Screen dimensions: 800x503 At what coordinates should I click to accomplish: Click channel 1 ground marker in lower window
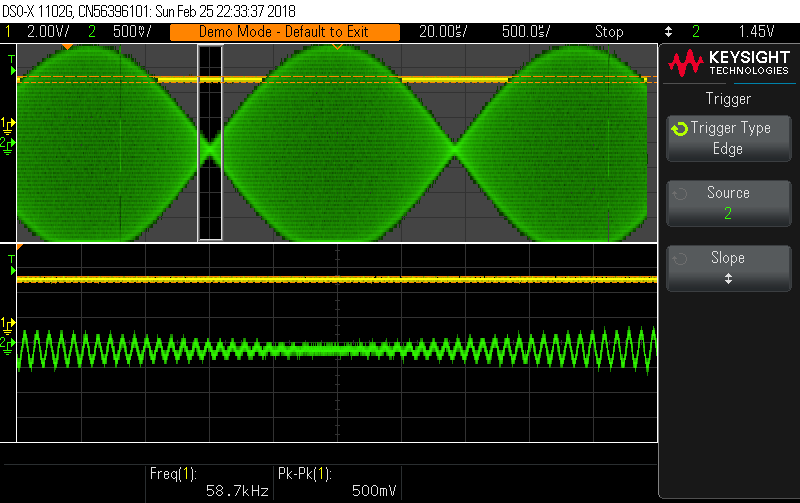[8, 324]
